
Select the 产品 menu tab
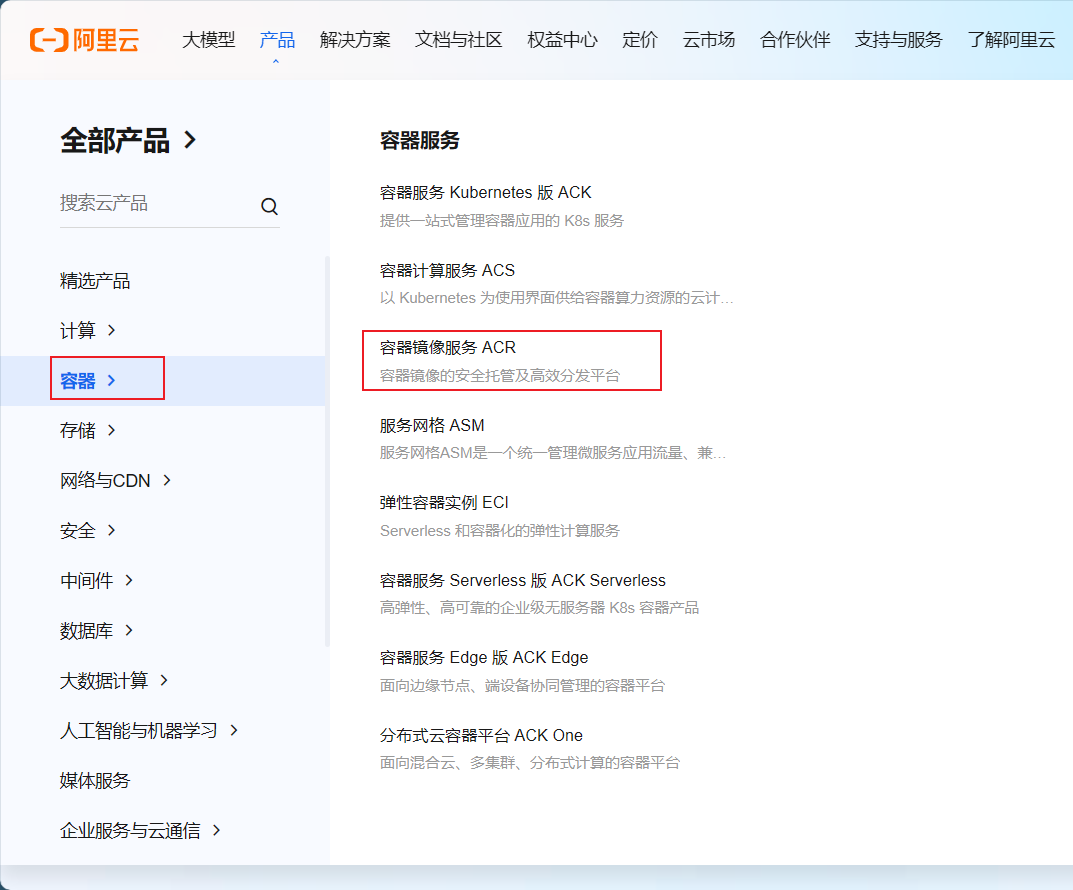point(277,40)
